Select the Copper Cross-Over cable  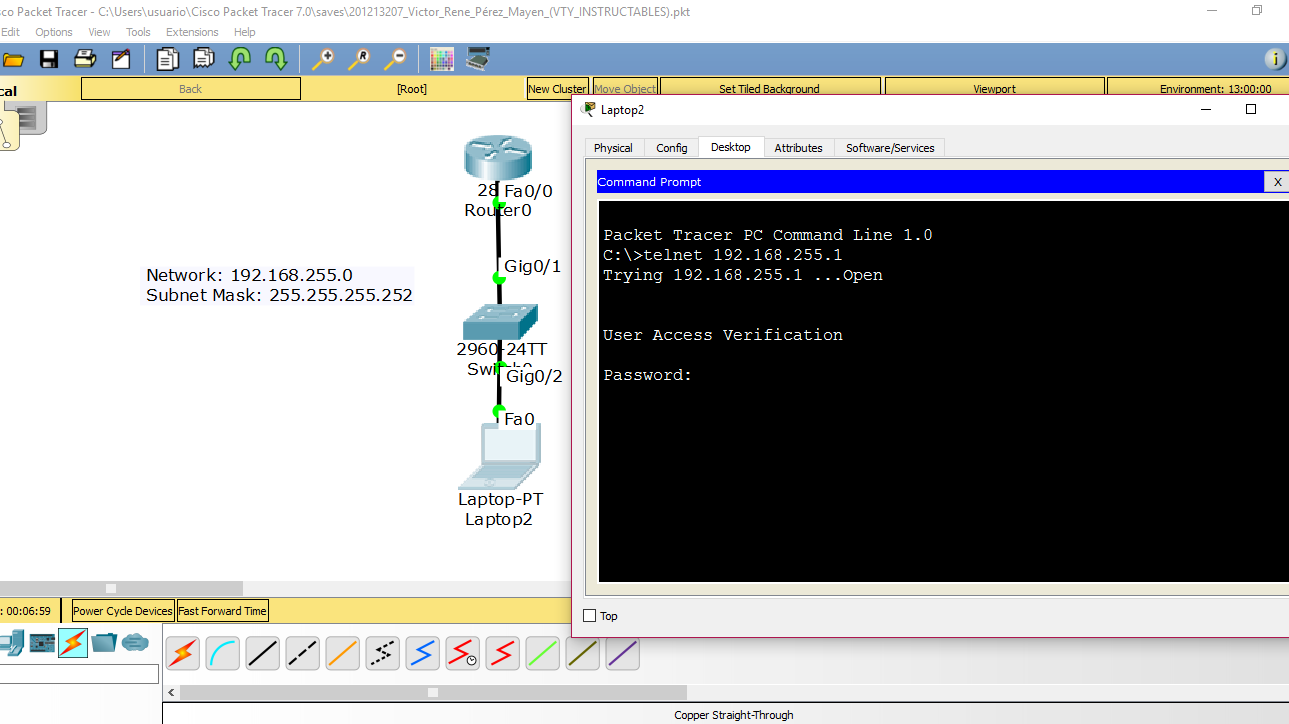302,653
